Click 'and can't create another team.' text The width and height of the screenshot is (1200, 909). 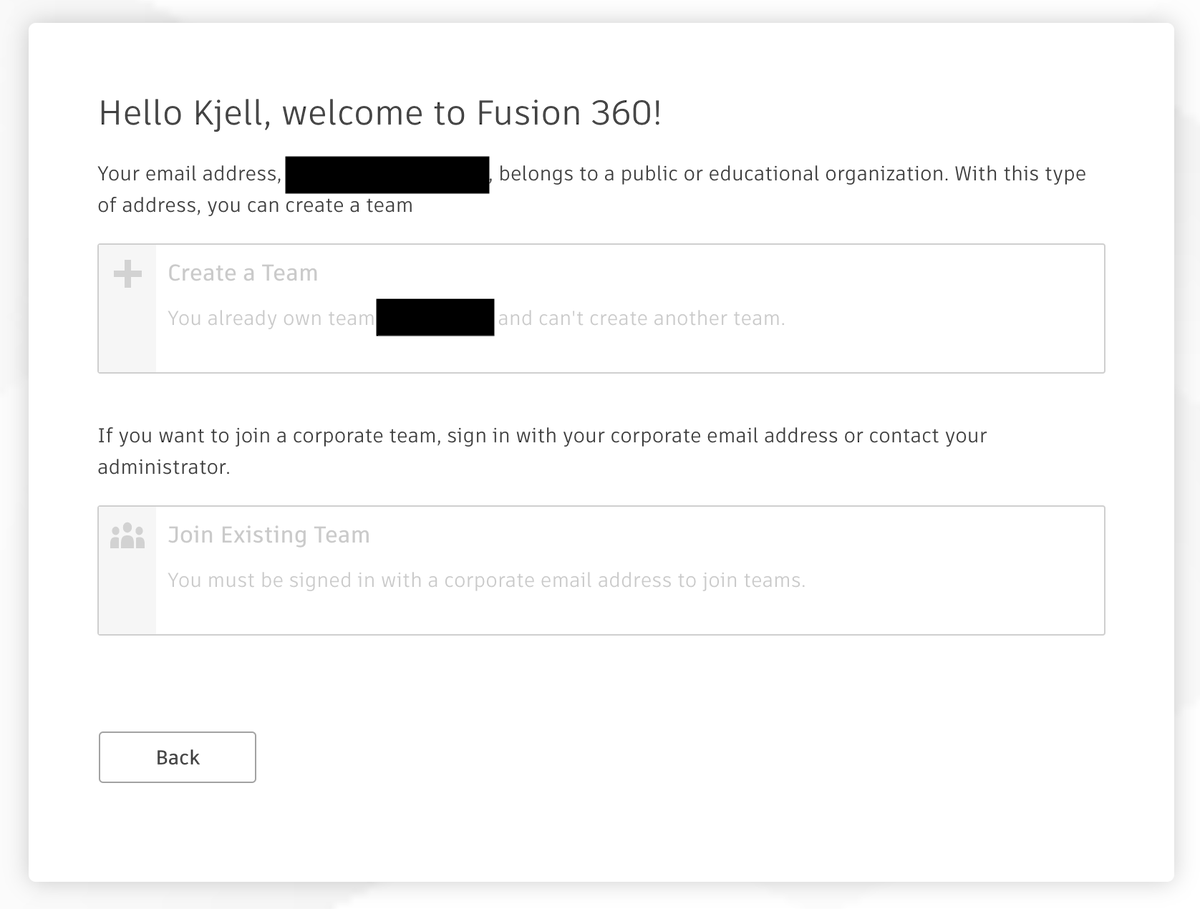(x=641, y=319)
